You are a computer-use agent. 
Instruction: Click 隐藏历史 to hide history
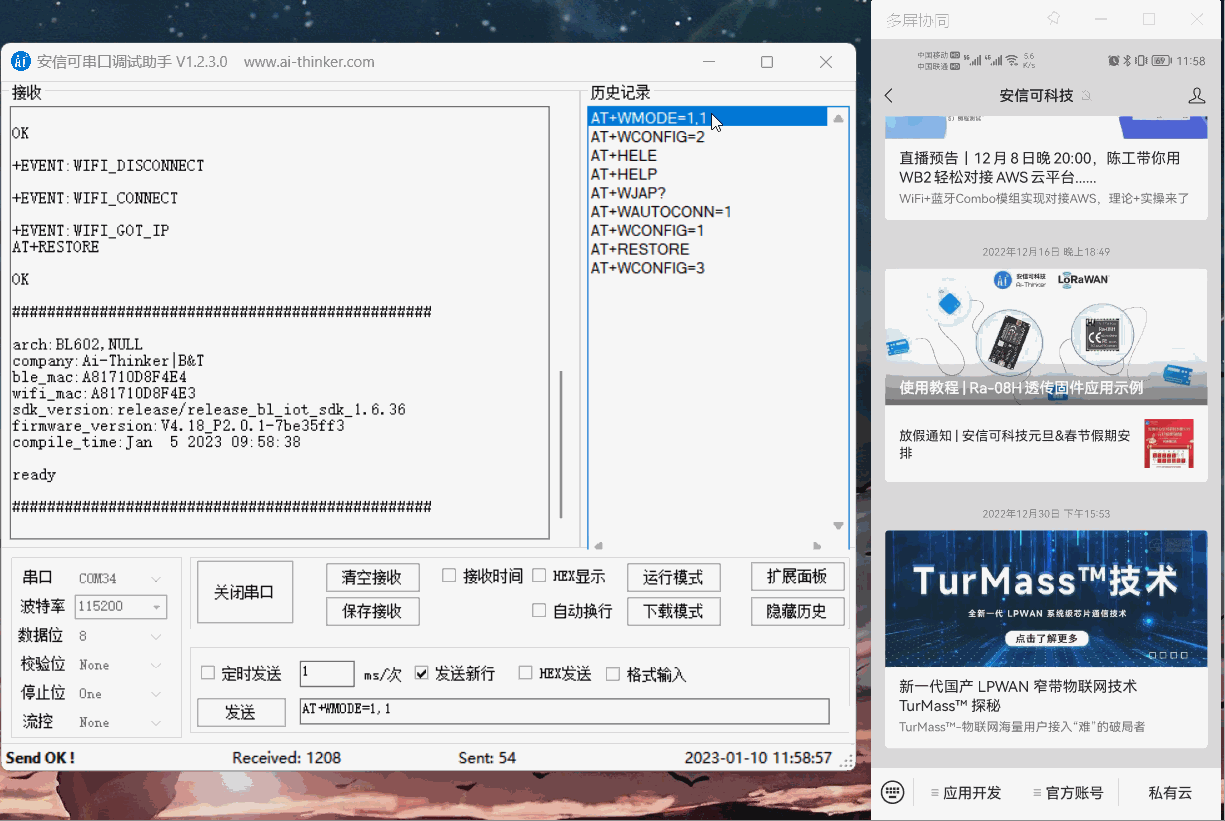797,611
